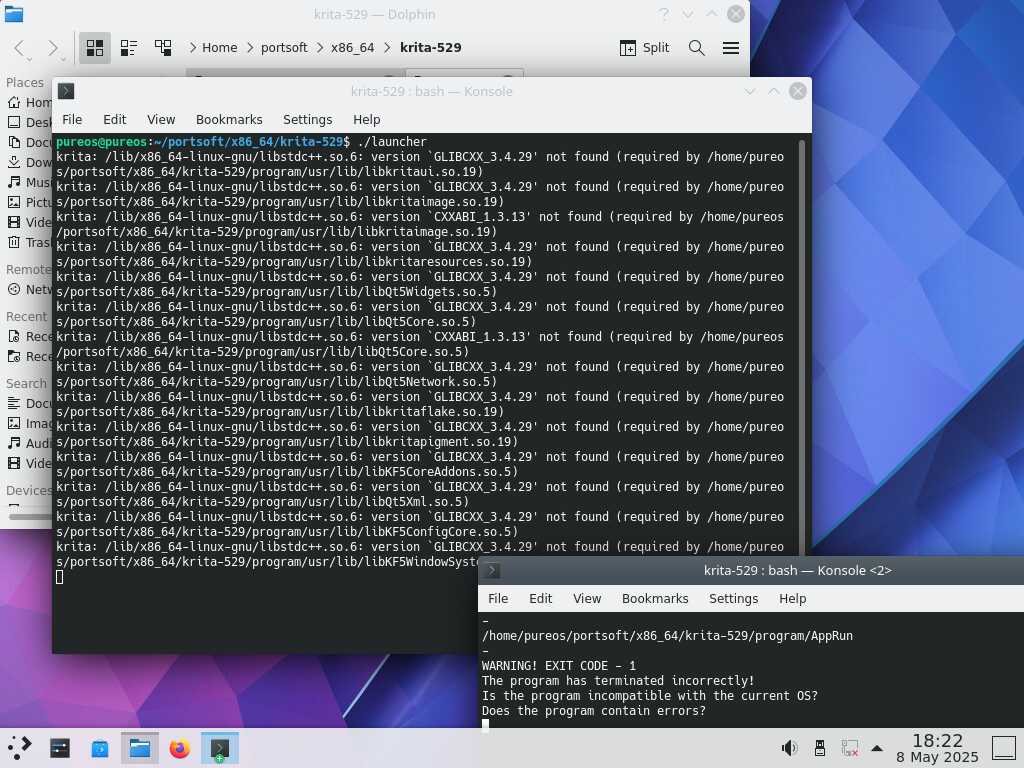Select Videos icon under Places in Dolphin
Viewport: 1024px width, 768px height.
click(x=14, y=222)
